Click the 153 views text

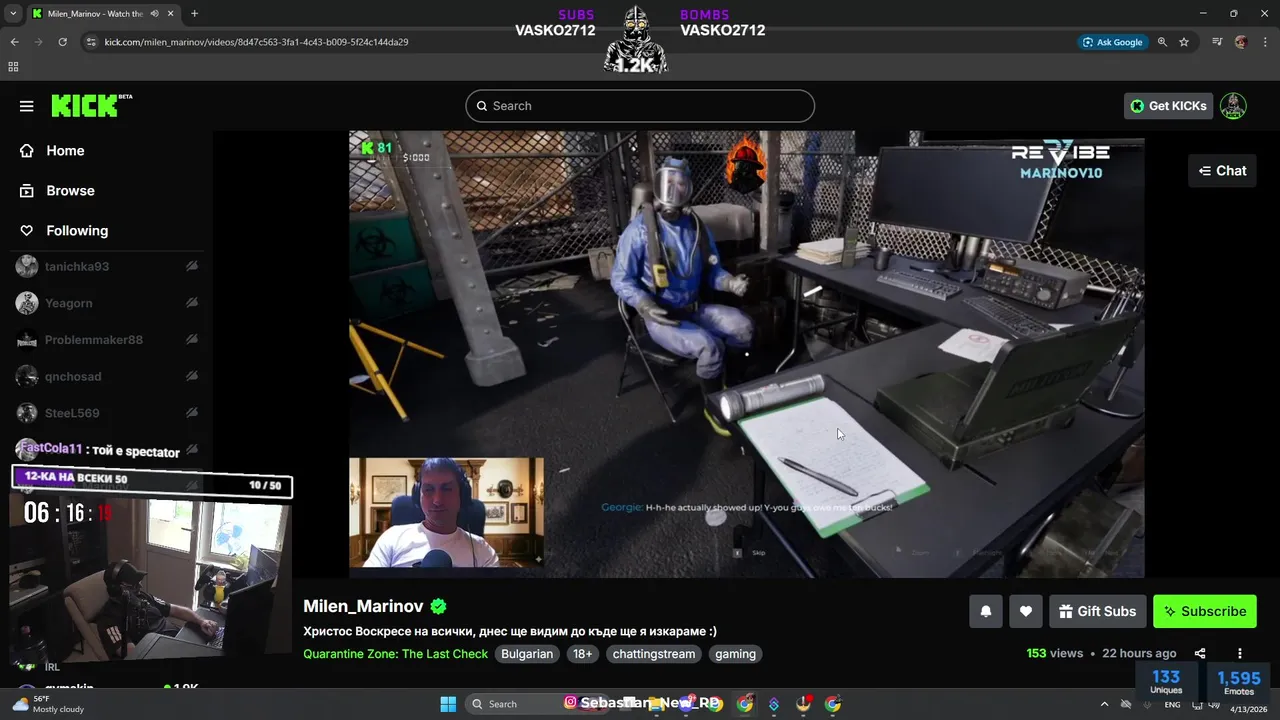tap(1055, 653)
